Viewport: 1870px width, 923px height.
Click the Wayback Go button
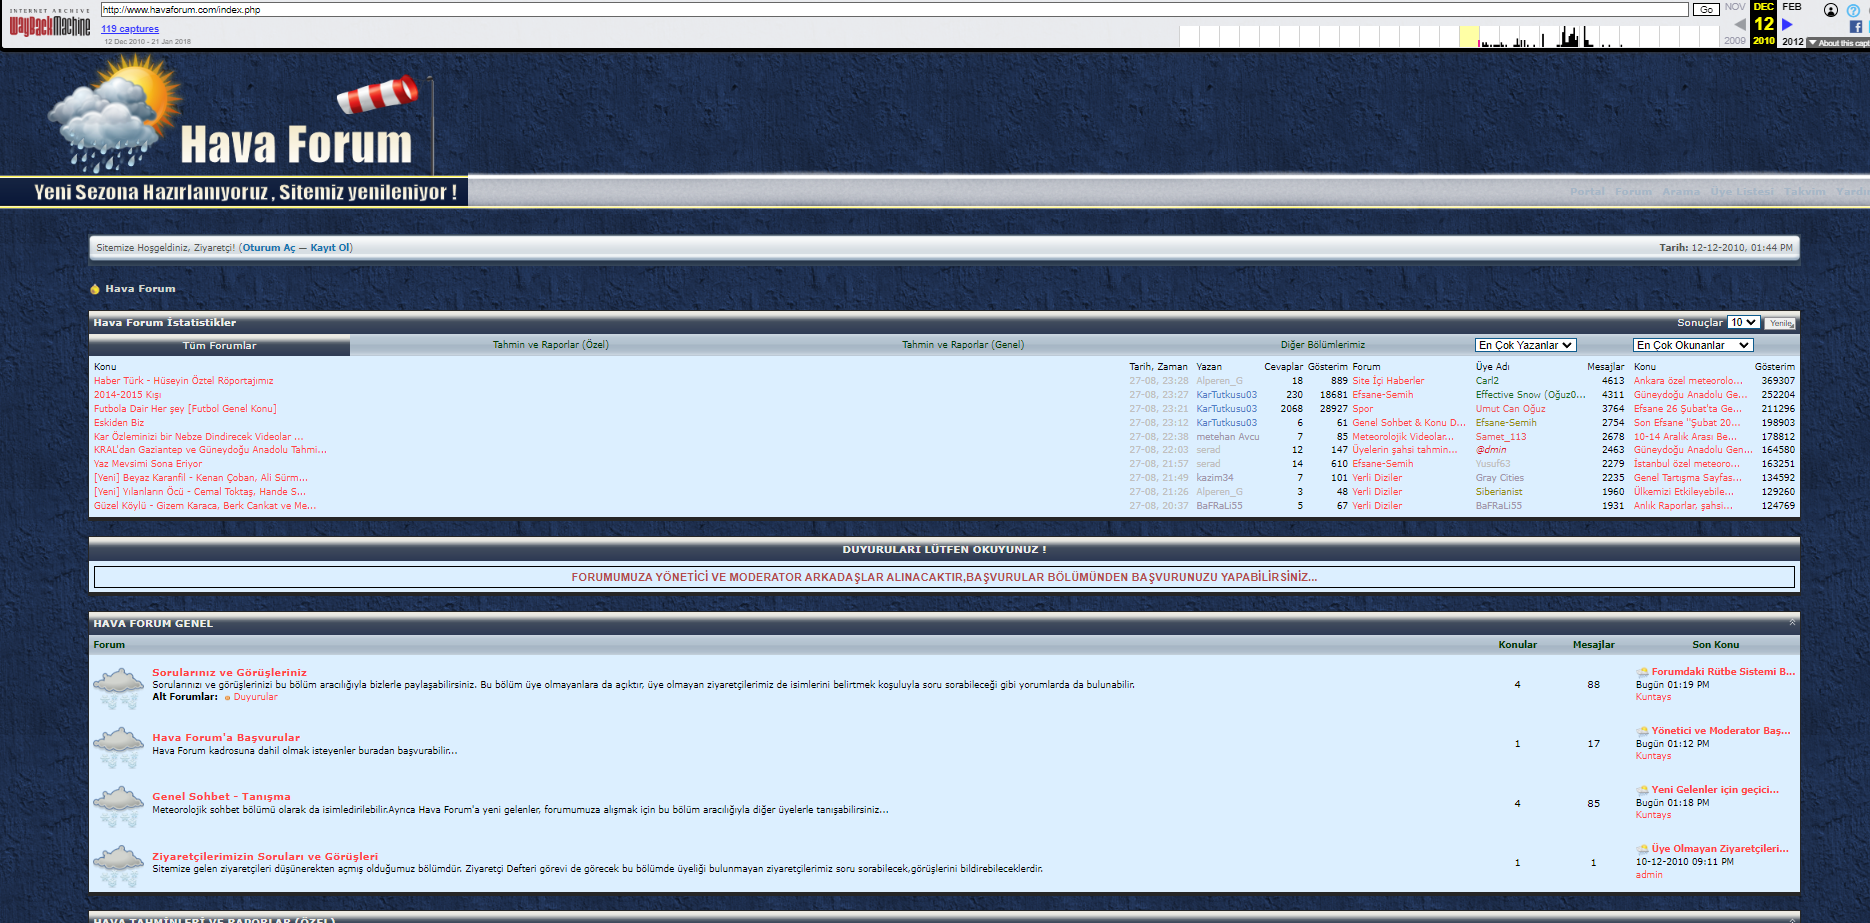(1706, 10)
